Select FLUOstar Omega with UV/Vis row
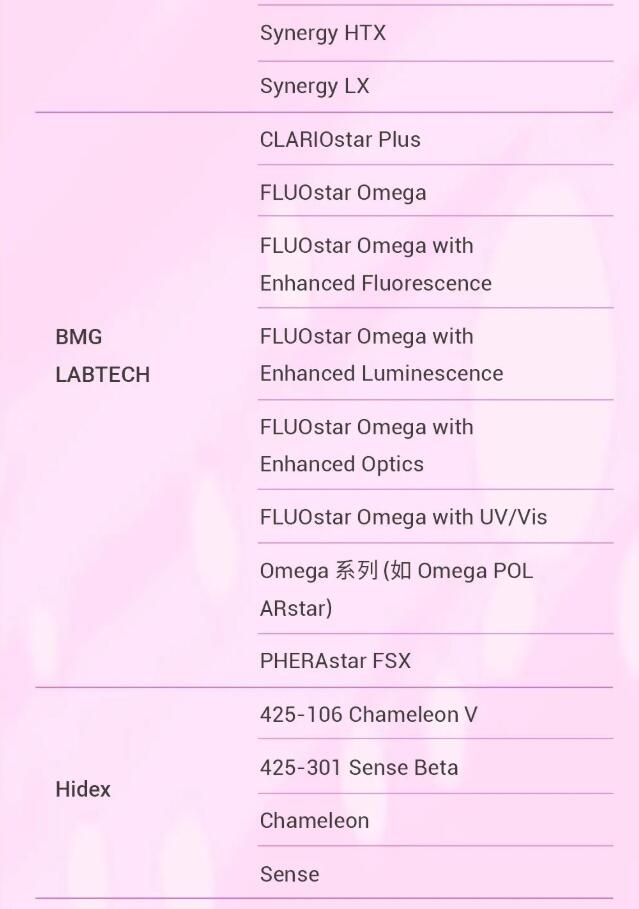This screenshot has width=639, height=909. coord(403,517)
